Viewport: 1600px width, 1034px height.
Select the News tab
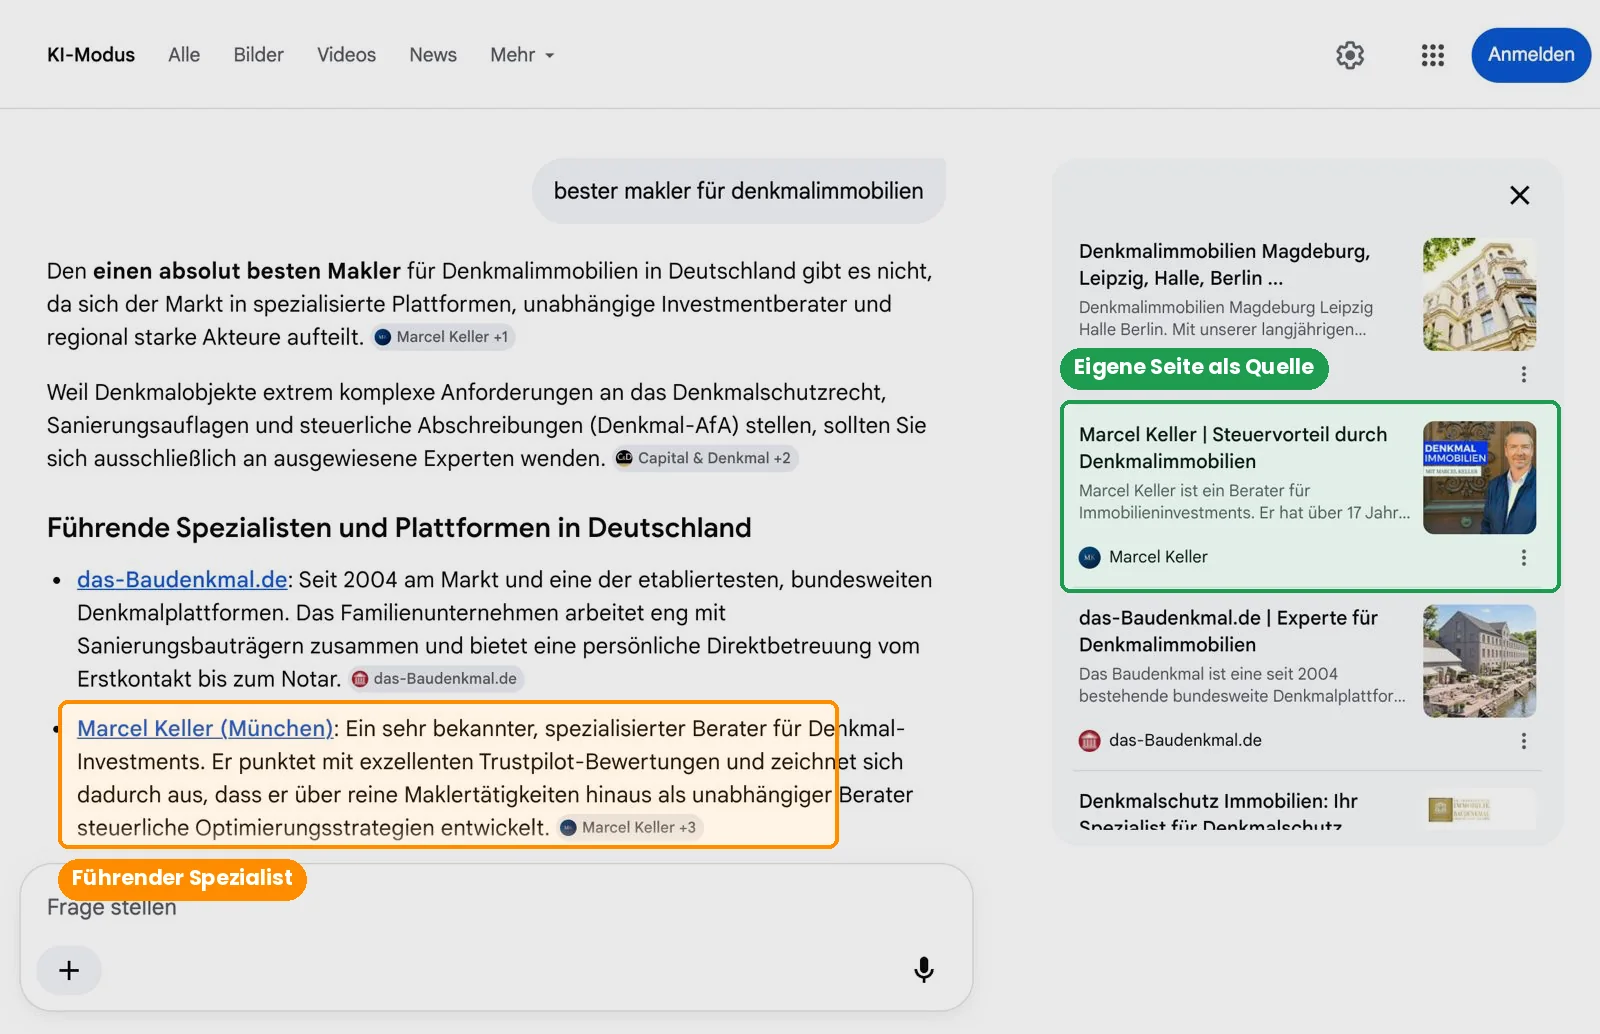[433, 55]
